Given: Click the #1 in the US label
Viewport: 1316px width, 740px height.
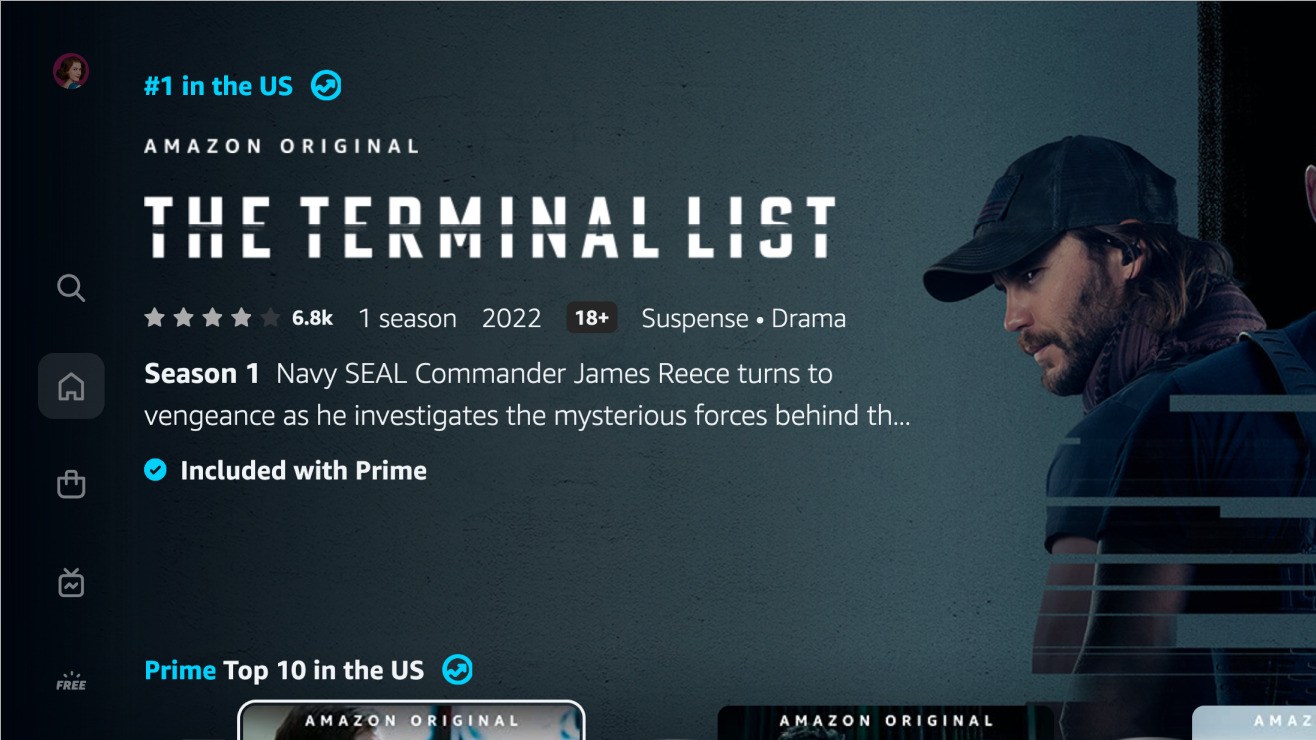Looking at the screenshot, I should click(x=218, y=86).
